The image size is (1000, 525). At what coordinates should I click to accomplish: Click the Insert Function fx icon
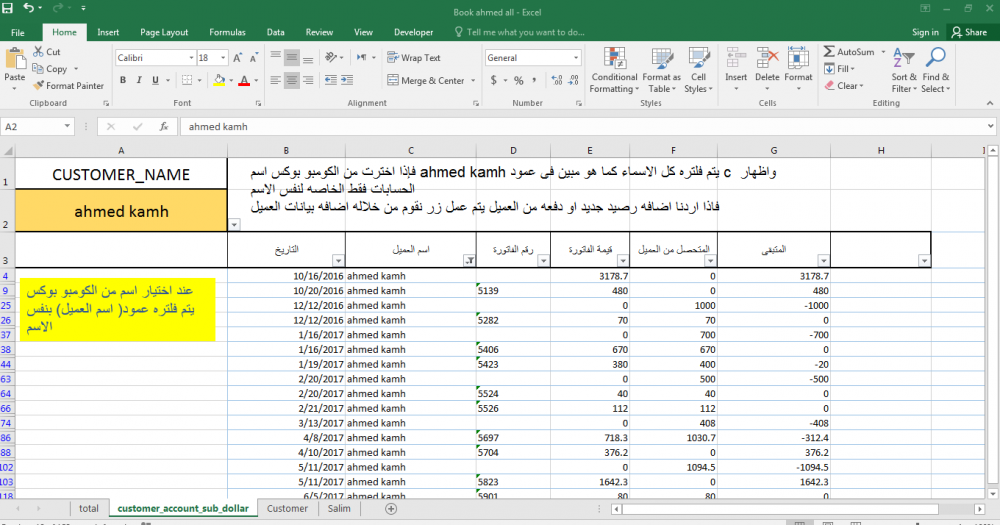click(164, 126)
